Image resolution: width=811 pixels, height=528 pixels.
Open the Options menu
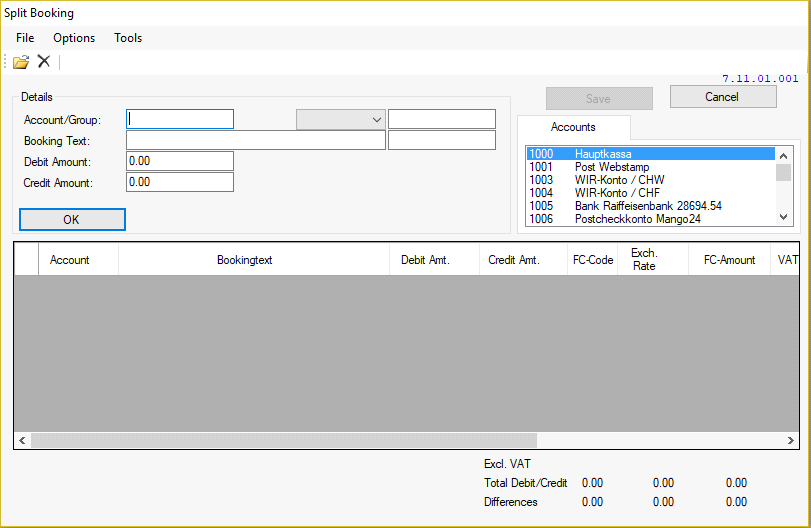pyautogui.click(x=74, y=38)
